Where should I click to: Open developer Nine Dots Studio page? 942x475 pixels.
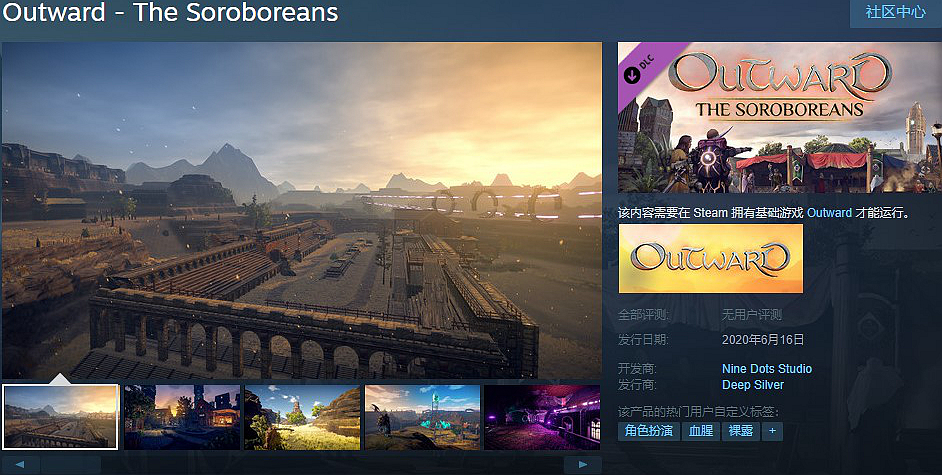click(767, 369)
